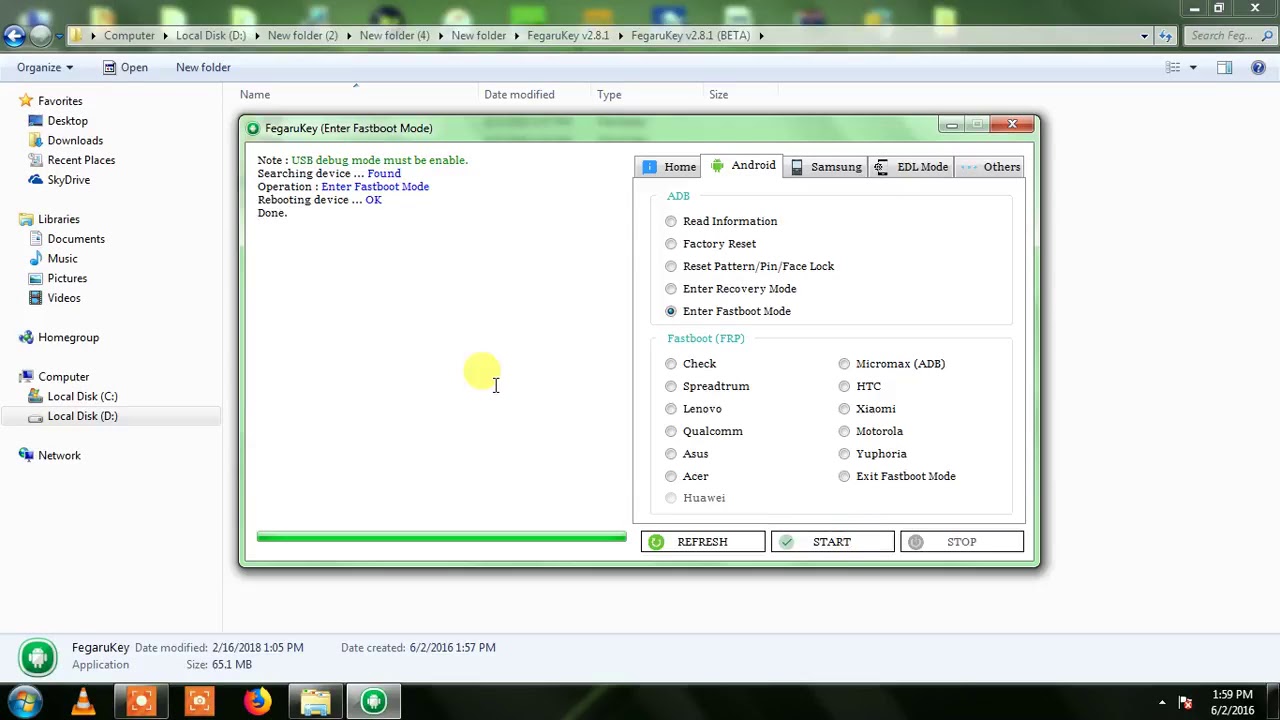Toggle the preview pane icon
The width and height of the screenshot is (1280, 720).
point(1224,67)
